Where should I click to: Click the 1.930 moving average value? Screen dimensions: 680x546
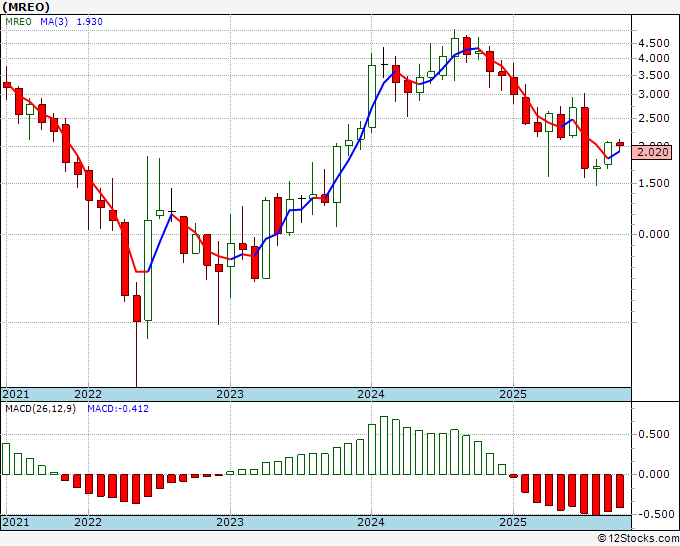(90, 21)
